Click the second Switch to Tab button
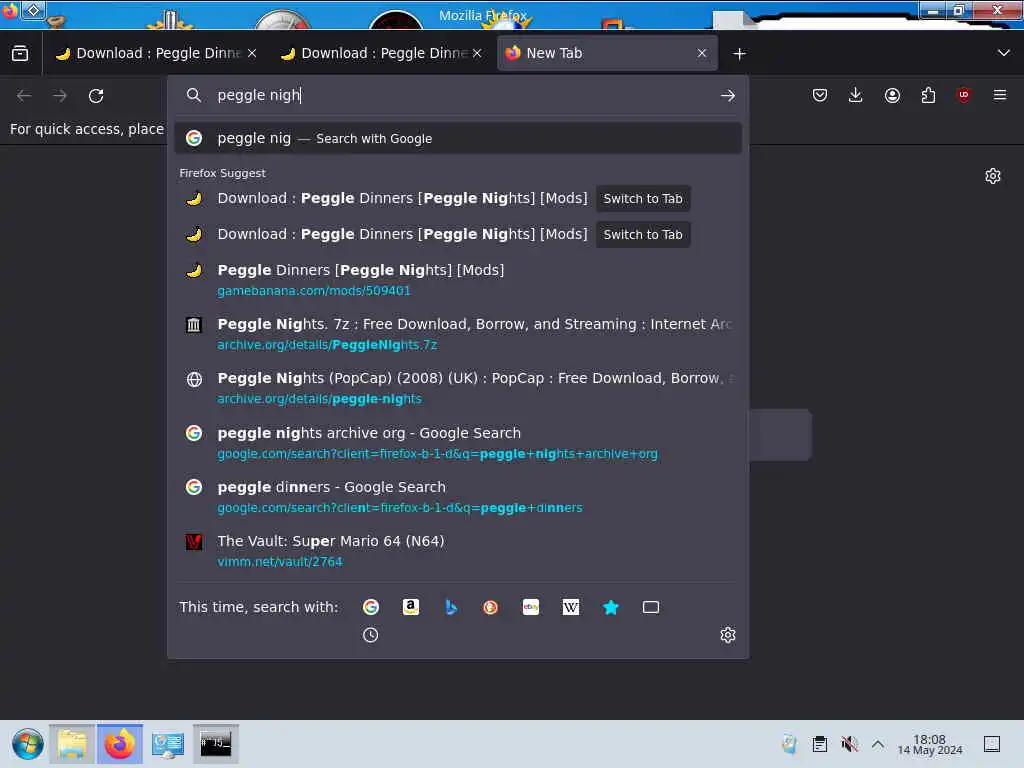This screenshot has width=1024, height=768. tap(643, 234)
